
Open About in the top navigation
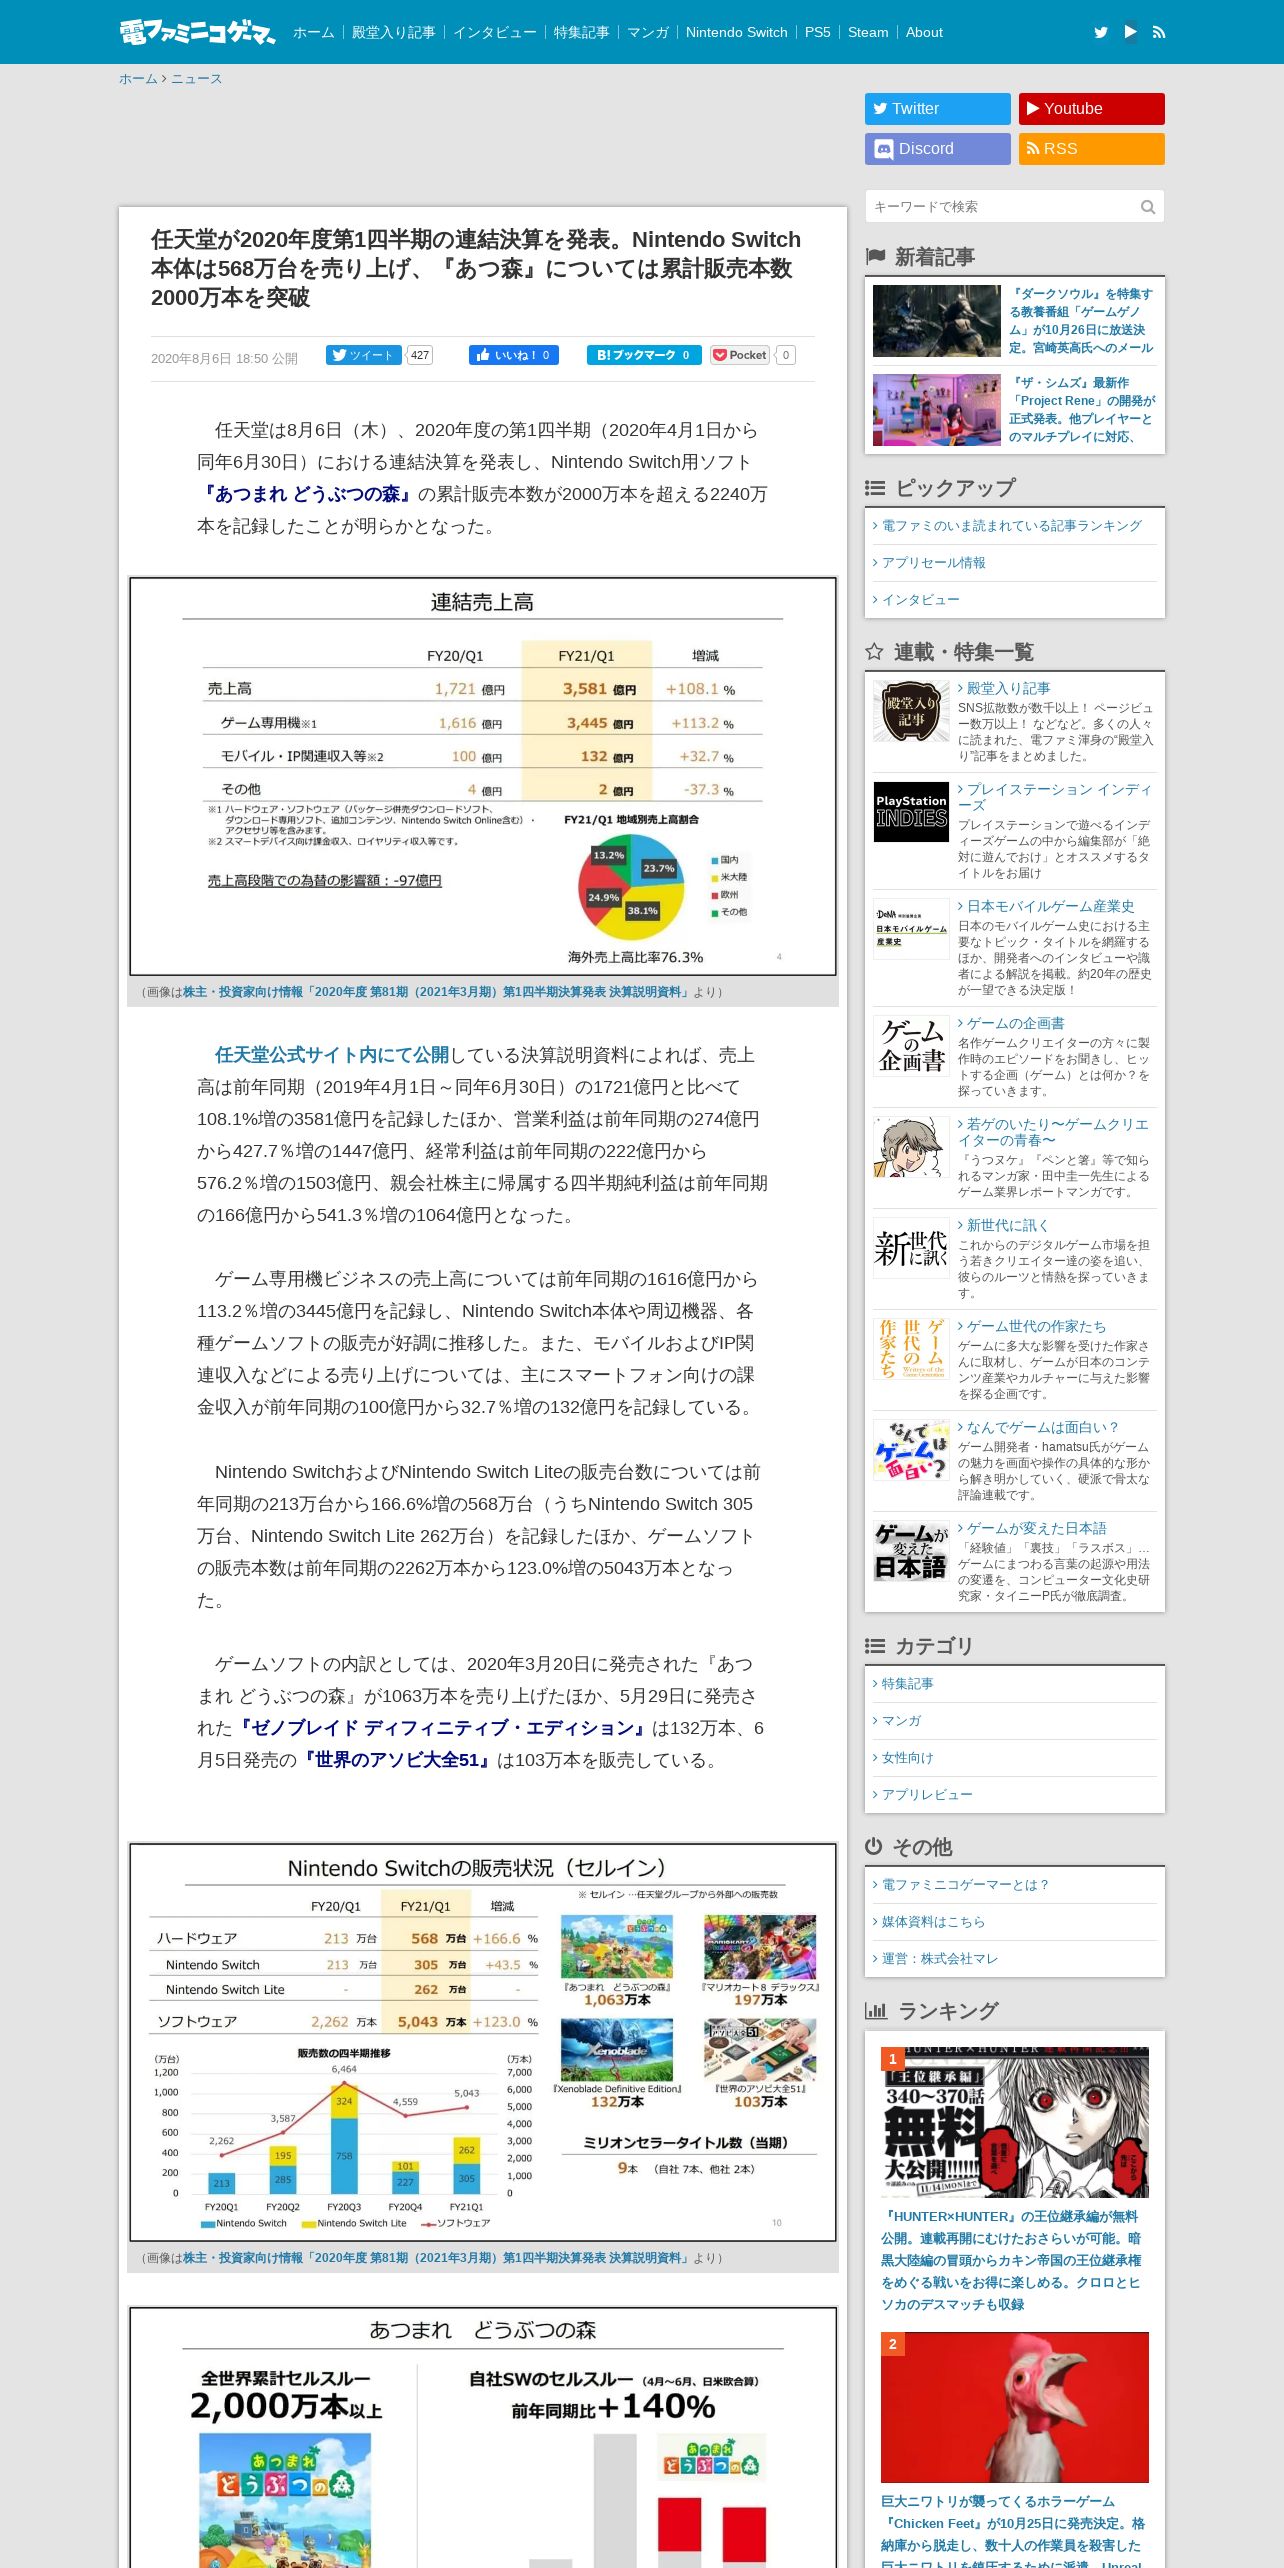[924, 32]
